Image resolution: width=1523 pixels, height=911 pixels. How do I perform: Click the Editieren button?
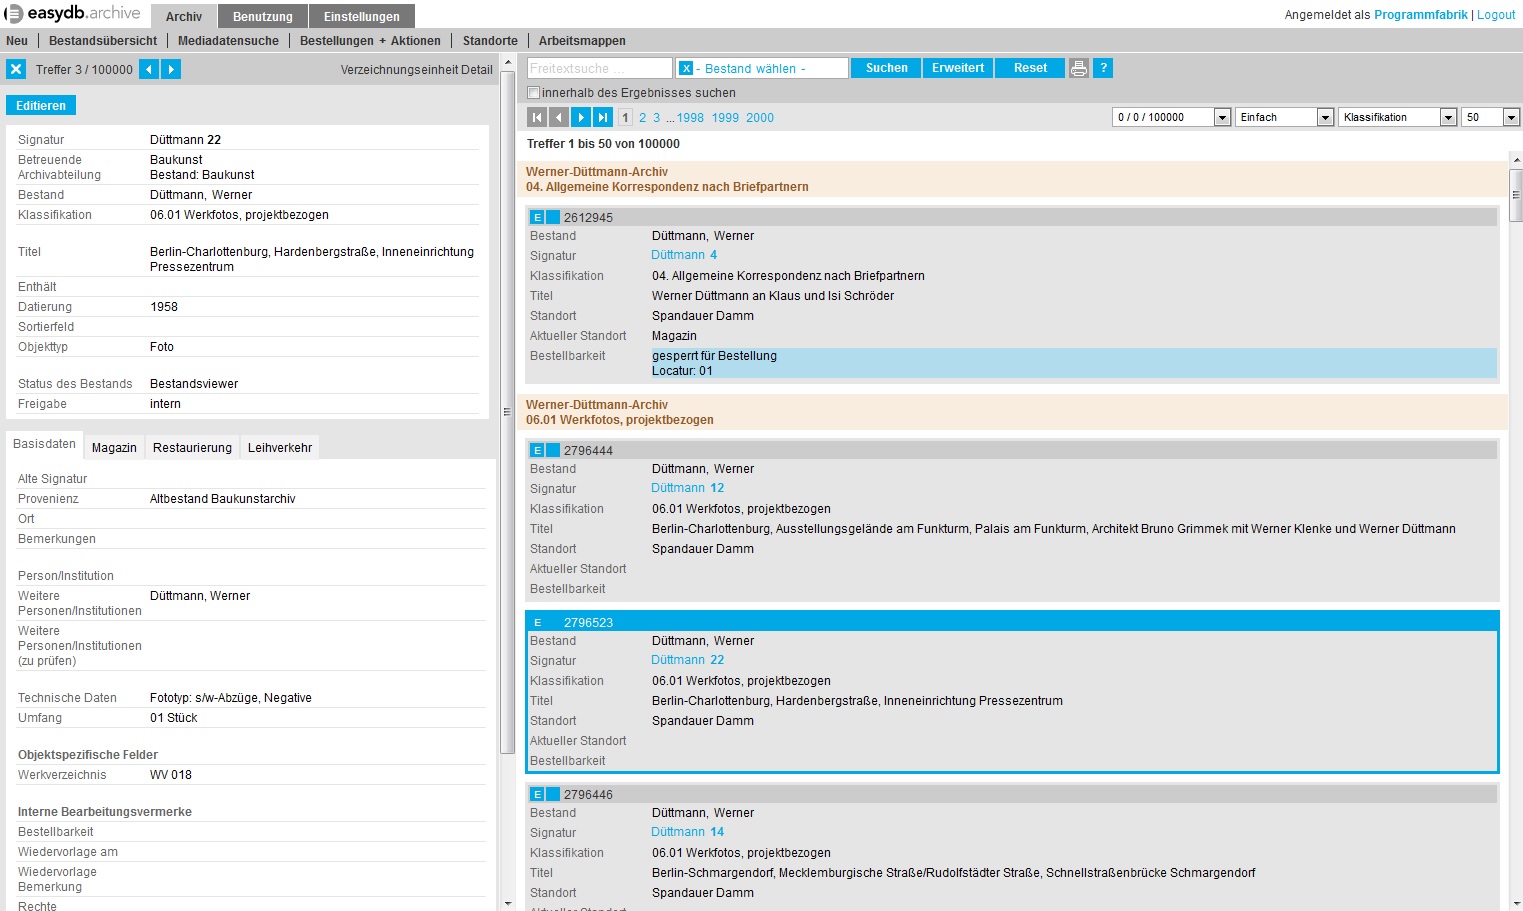tap(41, 105)
